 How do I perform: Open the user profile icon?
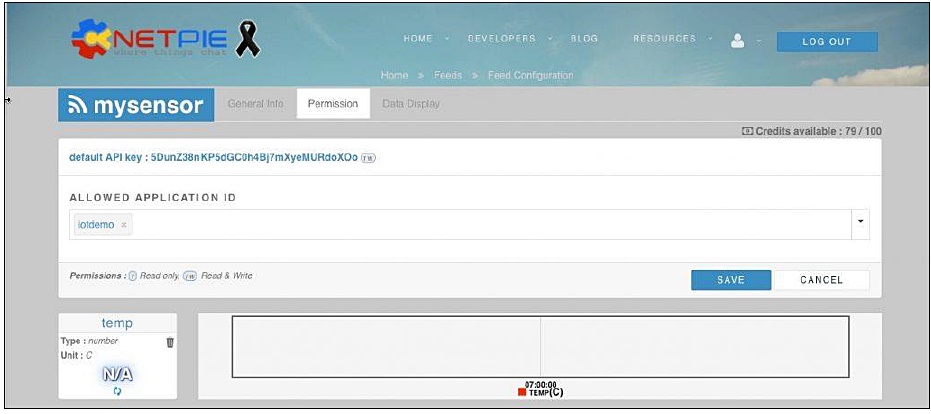click(x=738, y=41)
